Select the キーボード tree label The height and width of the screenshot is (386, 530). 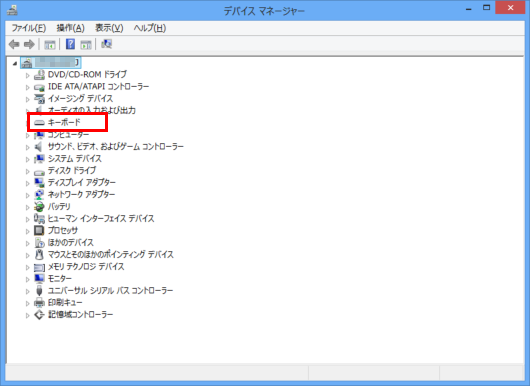(x=64, y=122)
